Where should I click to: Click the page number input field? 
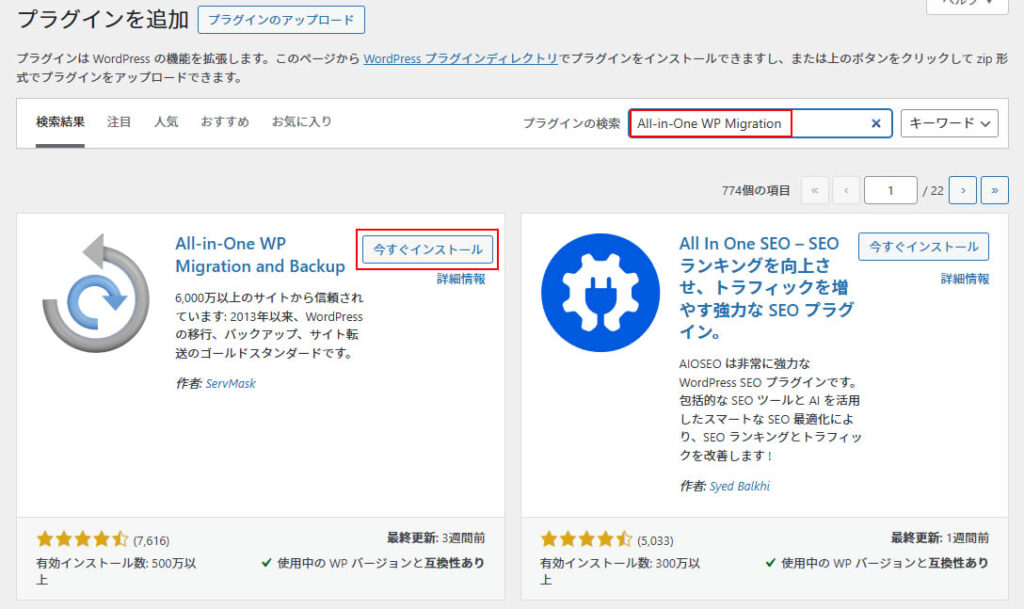[890, 188]
